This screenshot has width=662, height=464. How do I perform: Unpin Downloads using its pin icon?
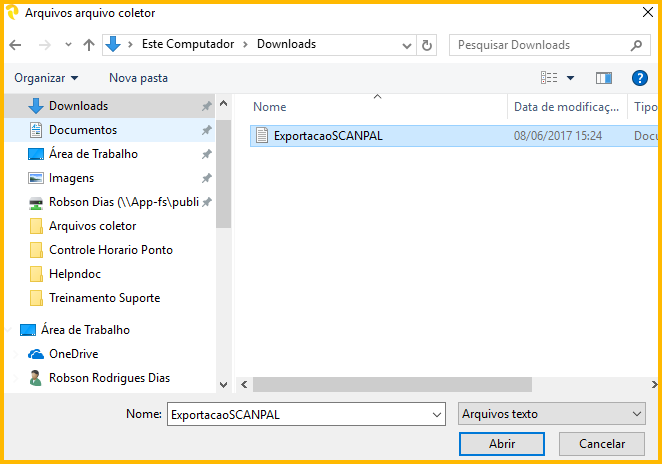coord(206,106)
